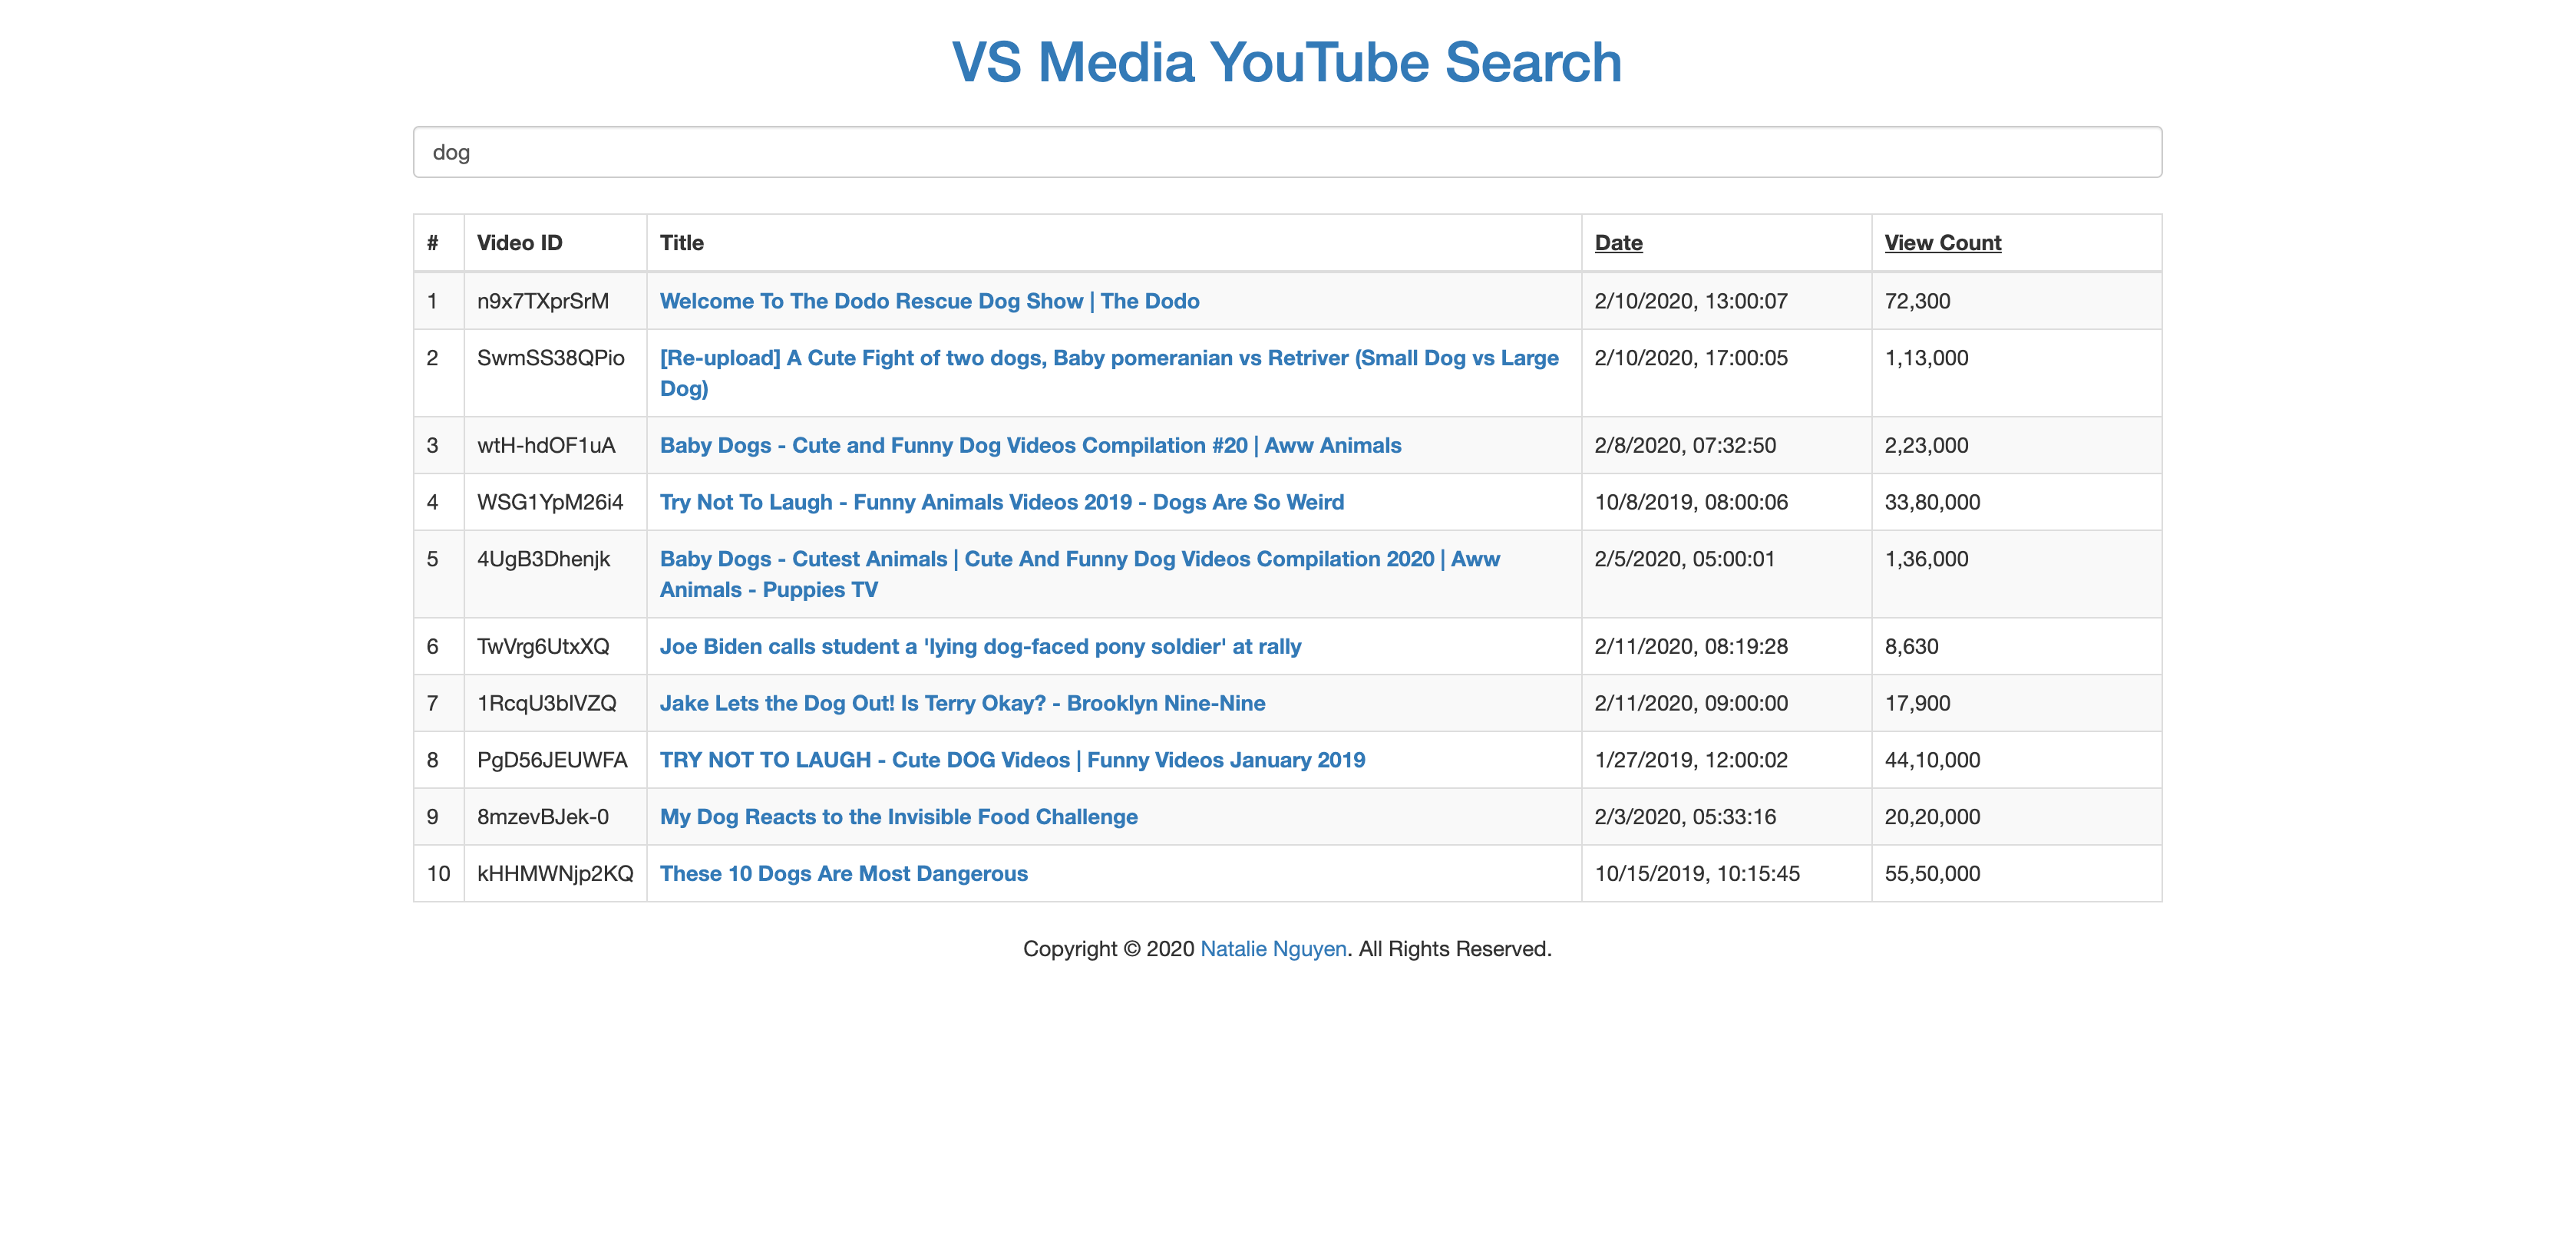Click row number '10' cell
This screenshot has height=1257, width=2576.
[438, 874]
